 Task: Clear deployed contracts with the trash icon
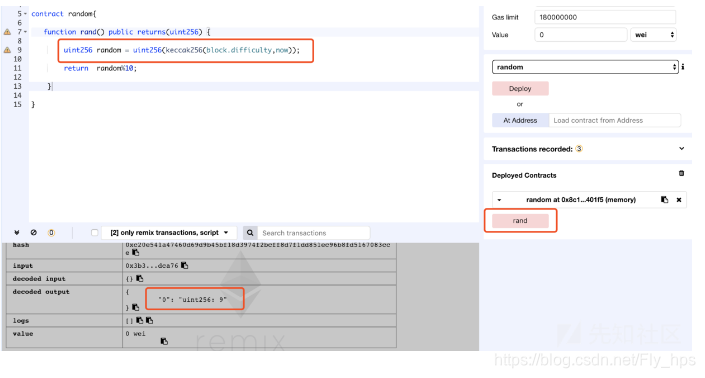pos(682,173)
